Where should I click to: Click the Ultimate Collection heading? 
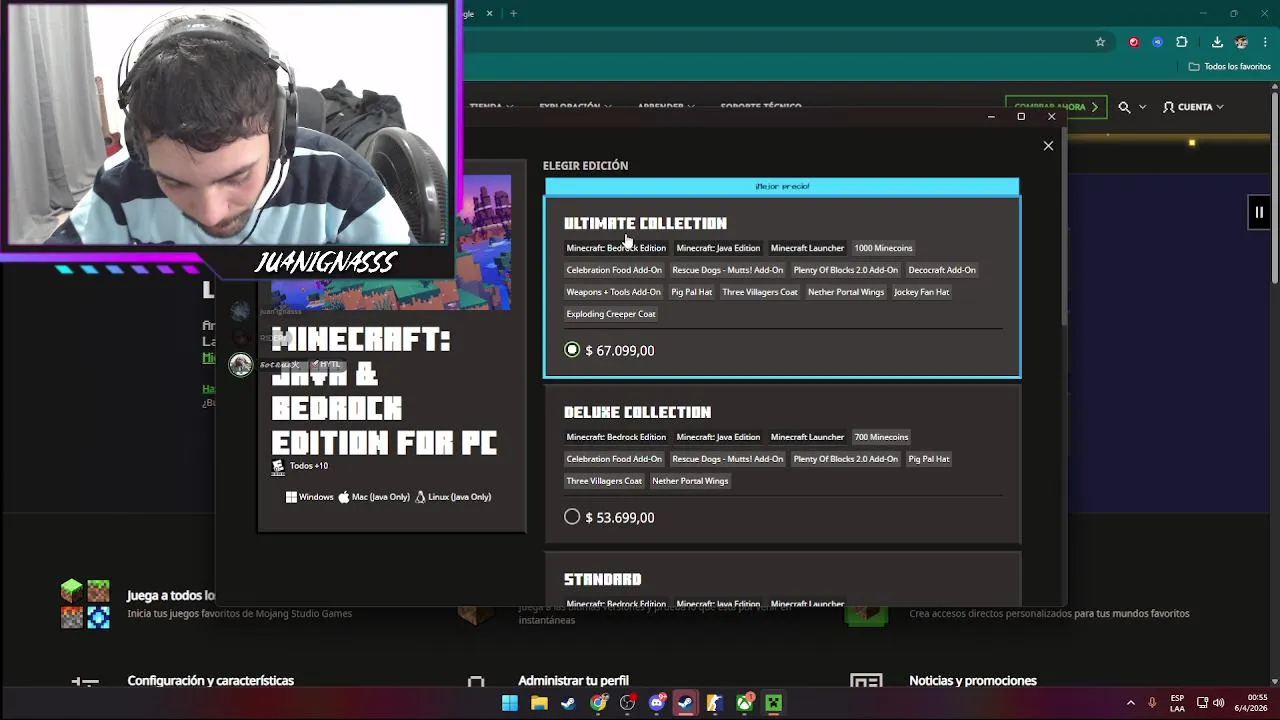645,223
